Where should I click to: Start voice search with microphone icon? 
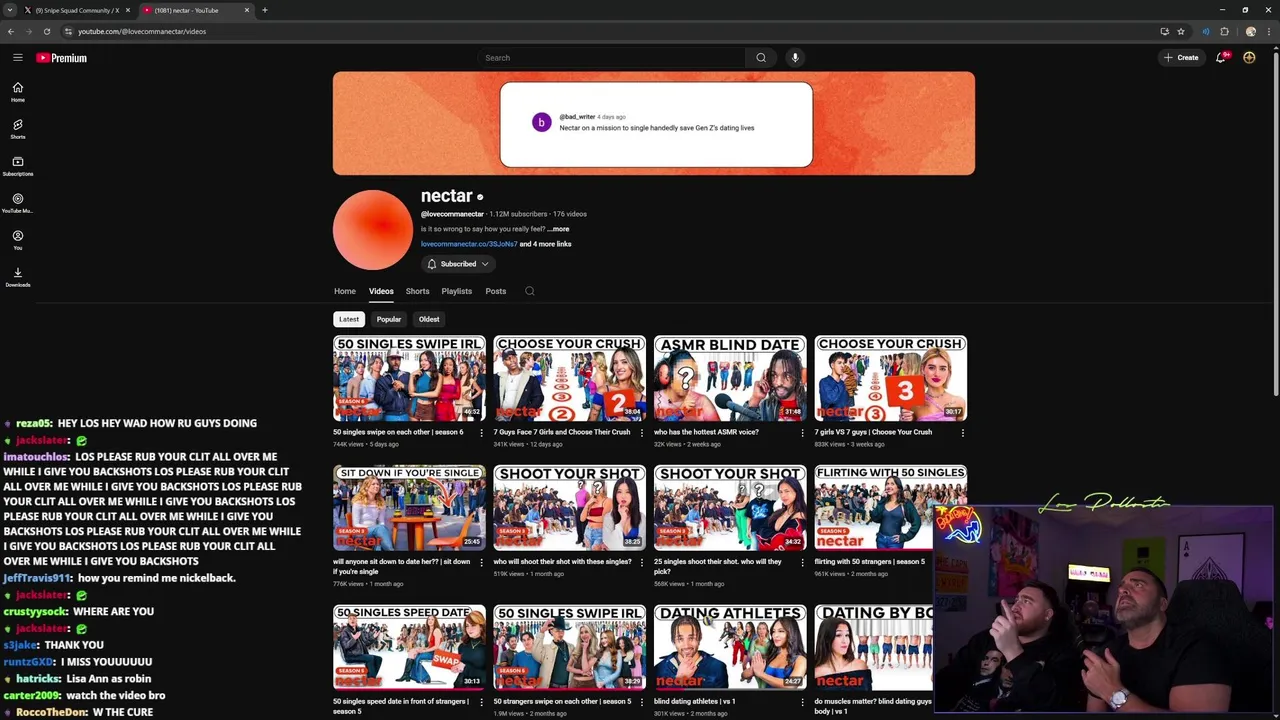pos(795,58)
